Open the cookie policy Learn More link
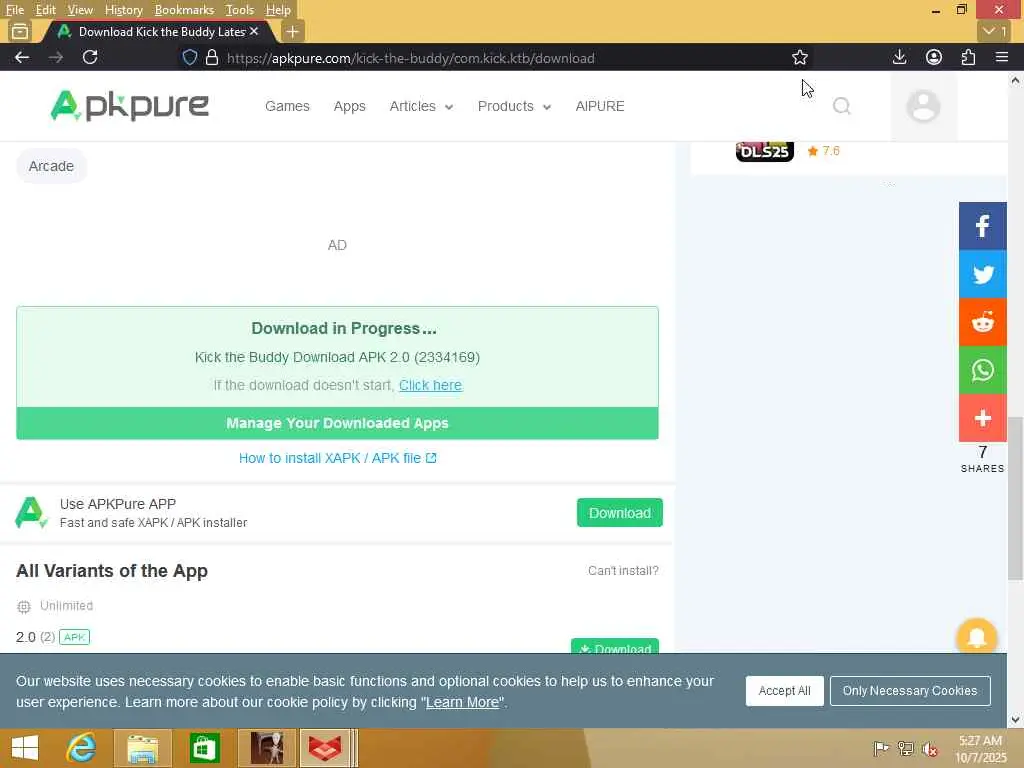 click(x=462, y=702)
